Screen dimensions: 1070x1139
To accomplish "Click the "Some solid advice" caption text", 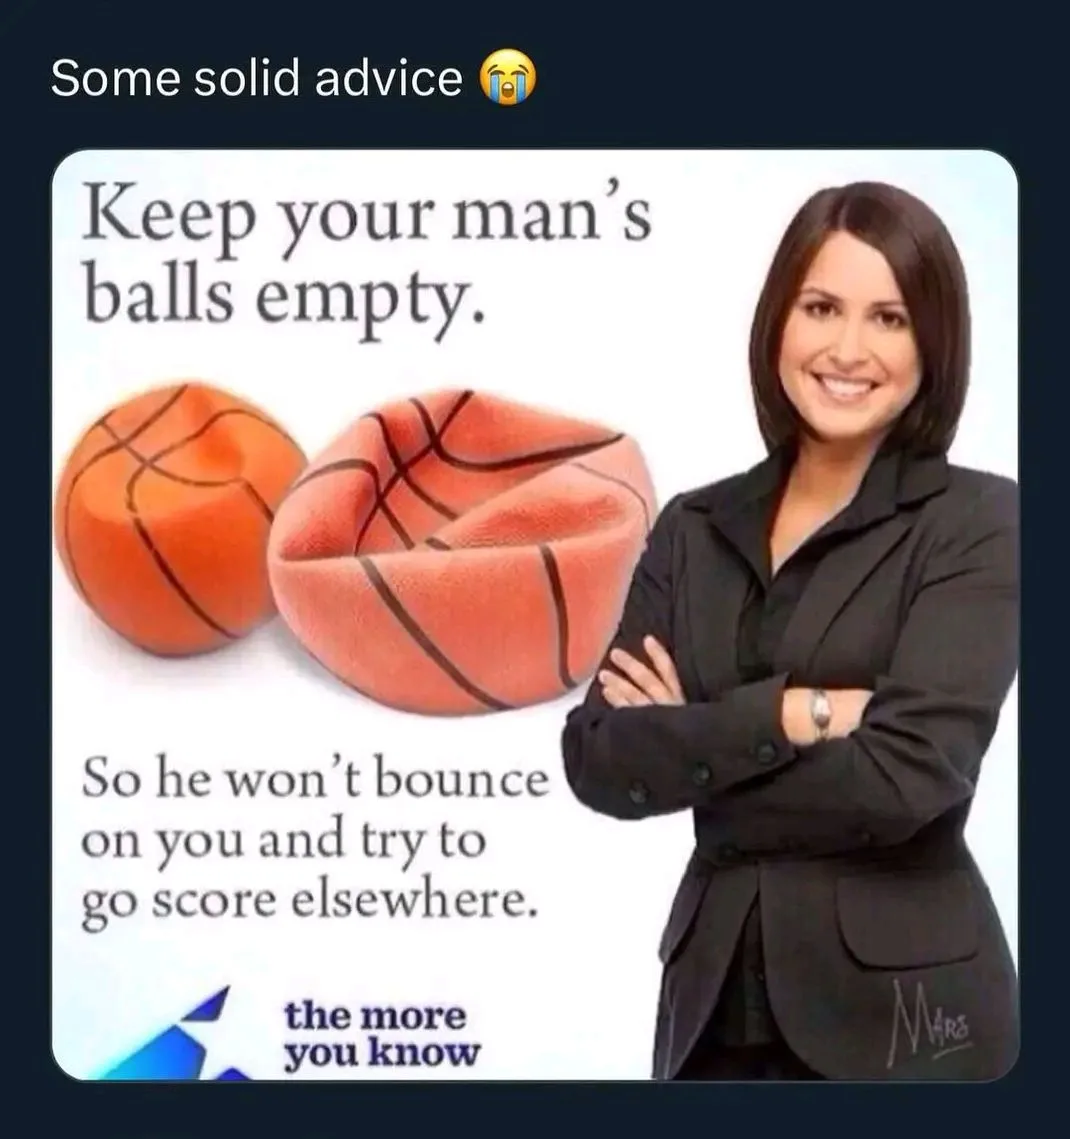I will click(256, 78).
